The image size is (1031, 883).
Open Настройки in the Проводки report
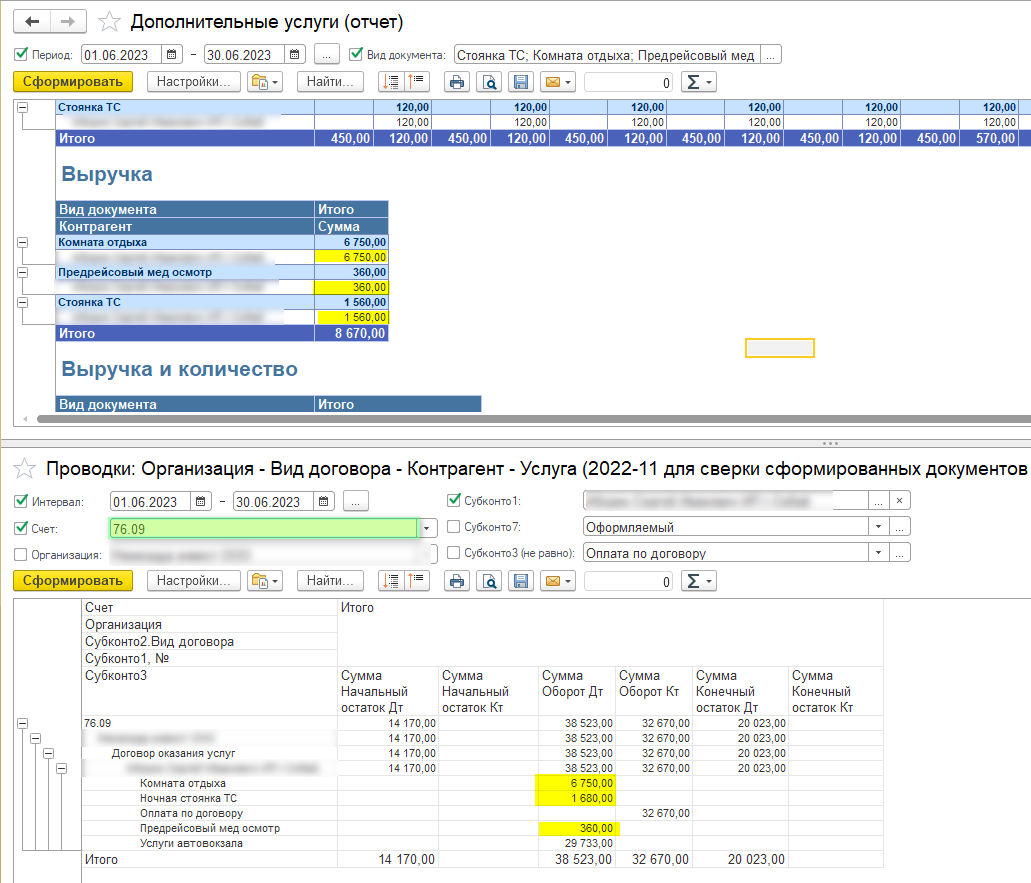tap(194, 580)
